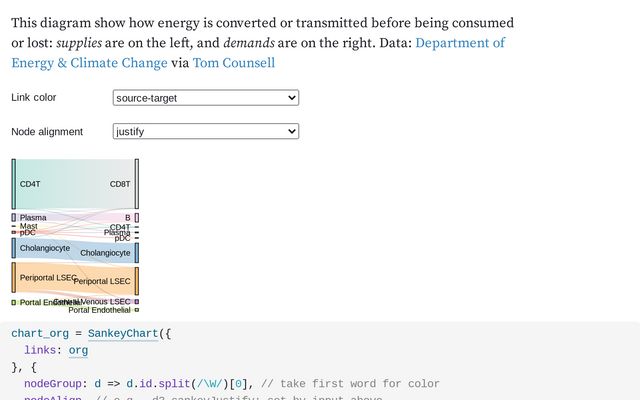Click the underlined org variable in code

77,351
